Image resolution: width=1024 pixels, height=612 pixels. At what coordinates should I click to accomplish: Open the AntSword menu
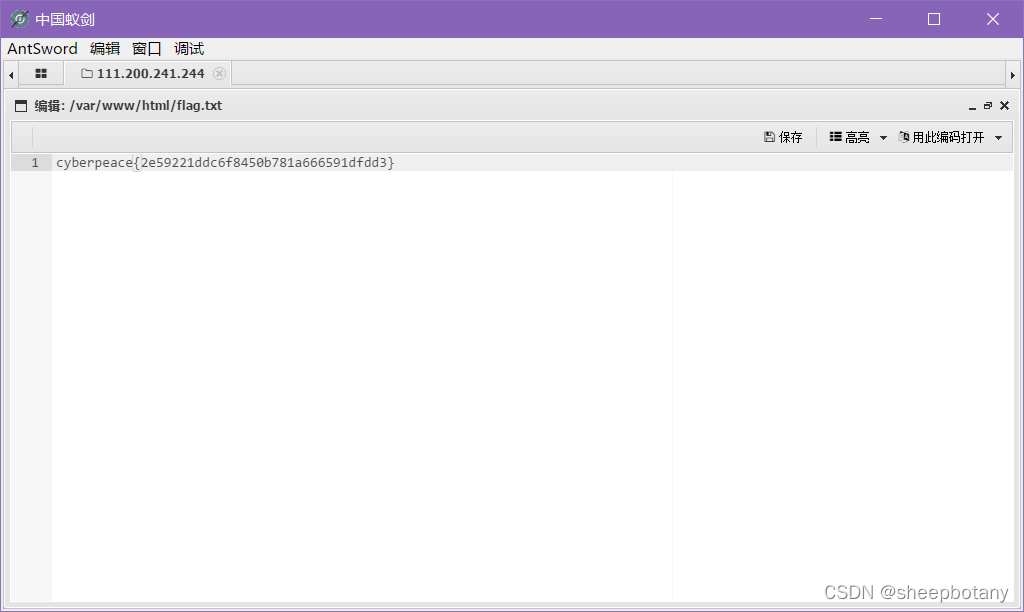click(42, 49)
